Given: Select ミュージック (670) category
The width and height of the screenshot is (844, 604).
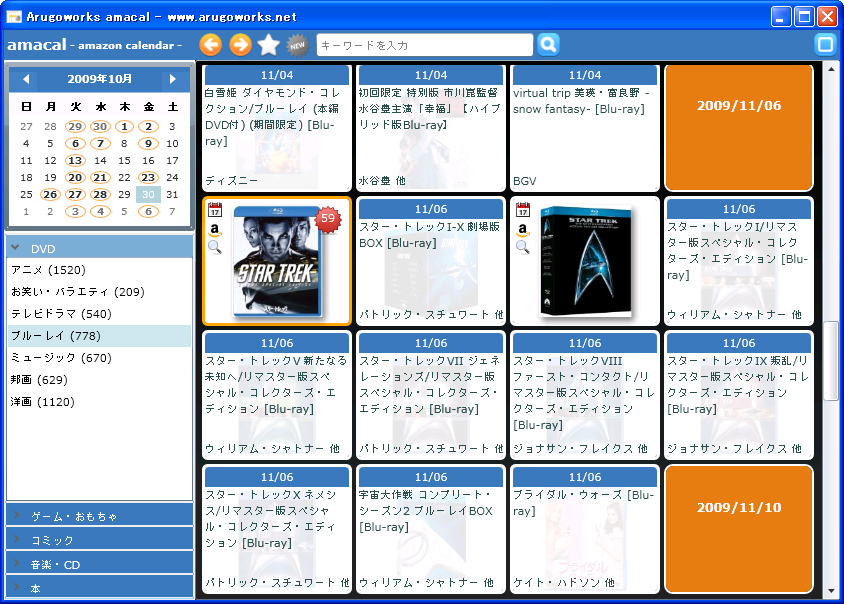Looking at the screenshot, I should 100,358.
